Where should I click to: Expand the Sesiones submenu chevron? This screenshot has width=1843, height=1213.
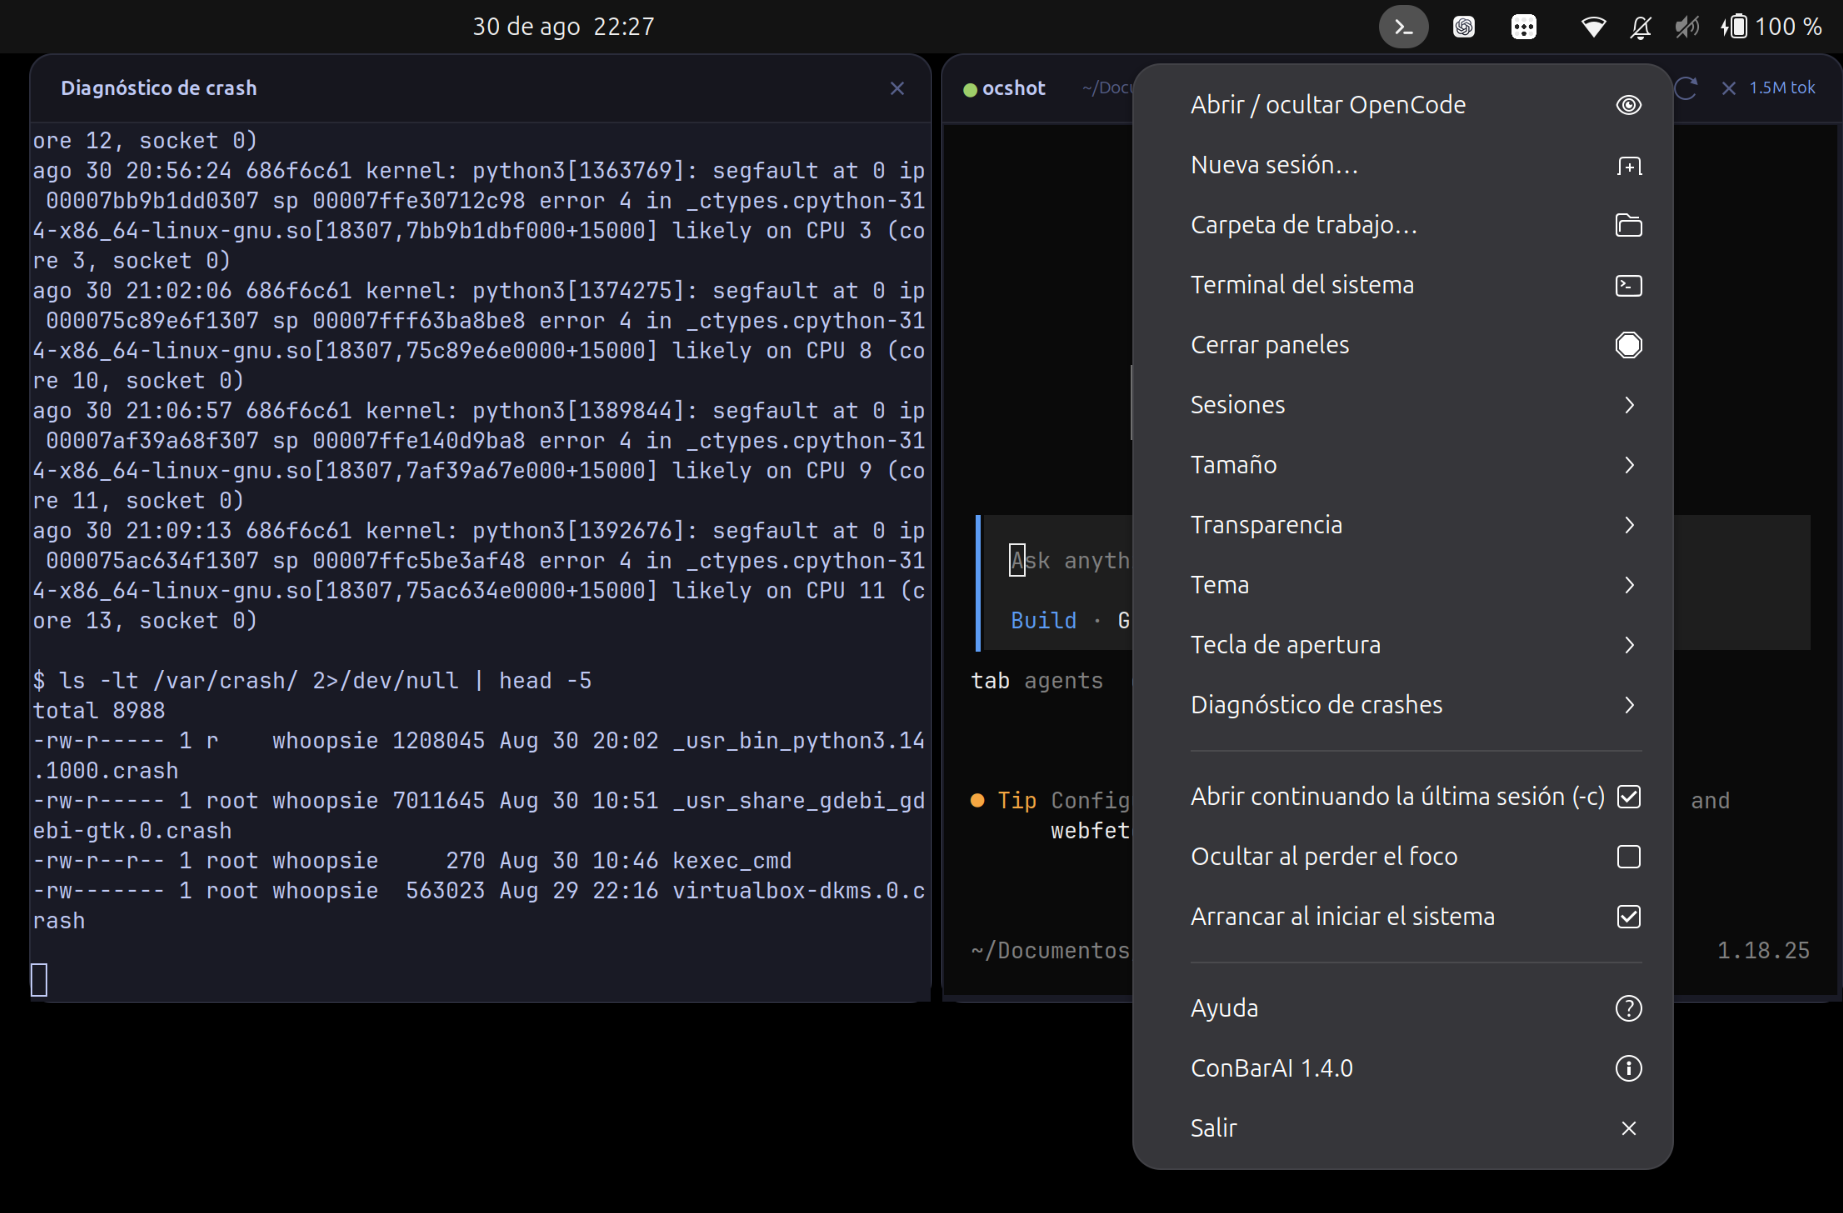[x=1629, y=405]
